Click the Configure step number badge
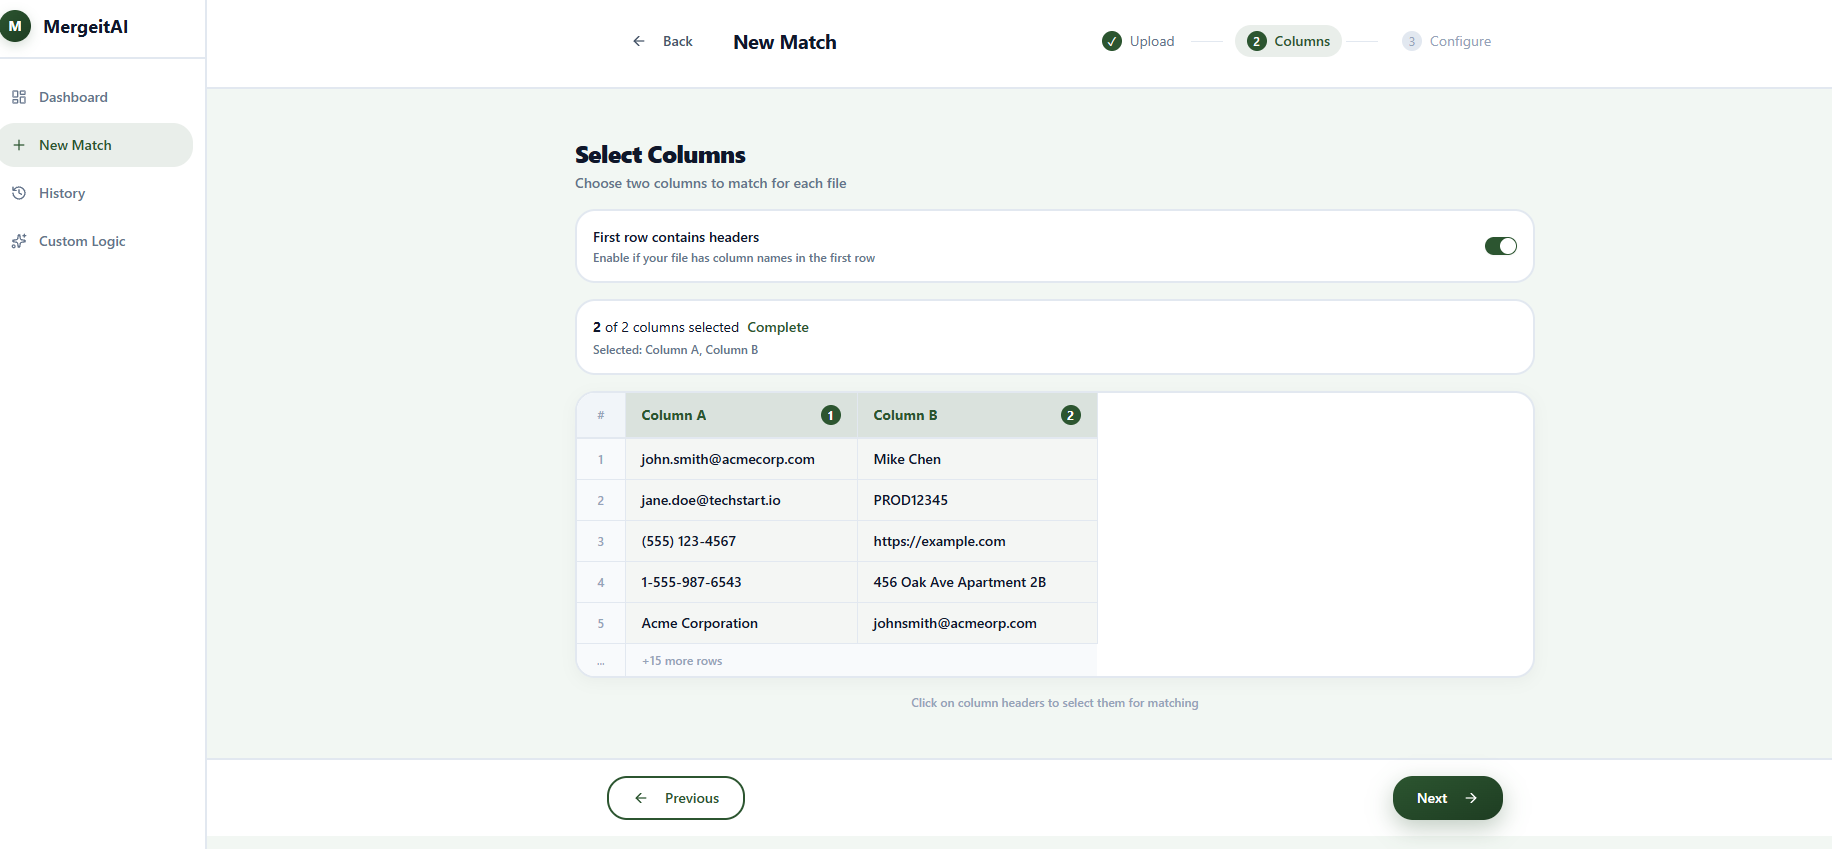This screenshot has height=849, width=1832. 1412,41
